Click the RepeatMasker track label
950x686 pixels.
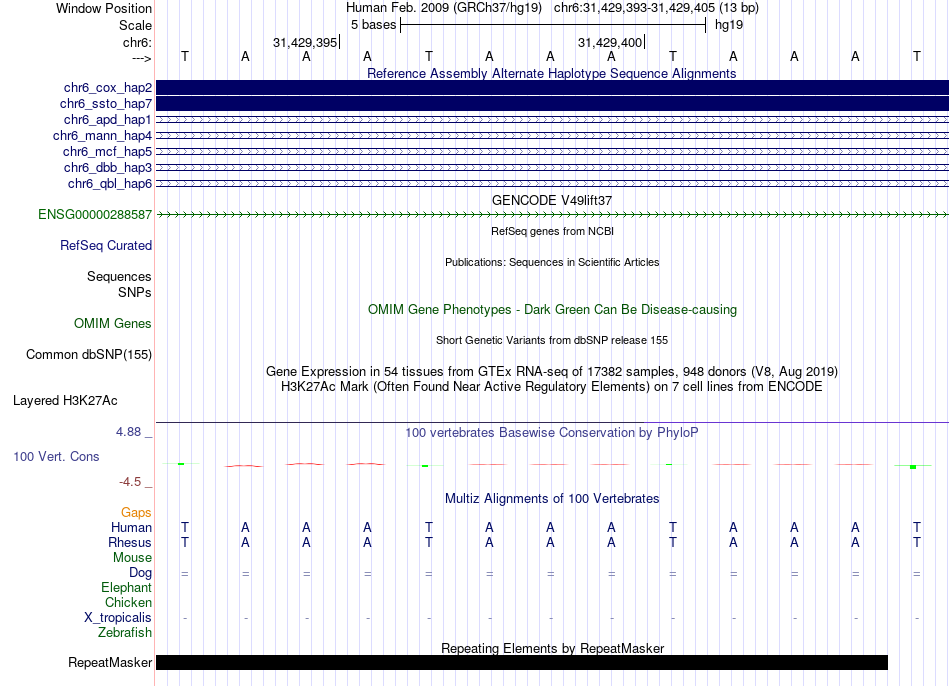(110, 662)
